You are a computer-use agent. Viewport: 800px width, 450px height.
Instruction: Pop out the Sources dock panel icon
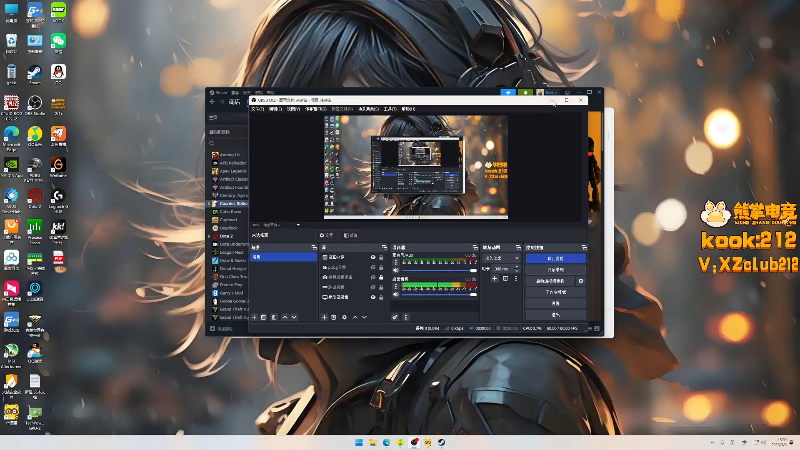(384, 247)
